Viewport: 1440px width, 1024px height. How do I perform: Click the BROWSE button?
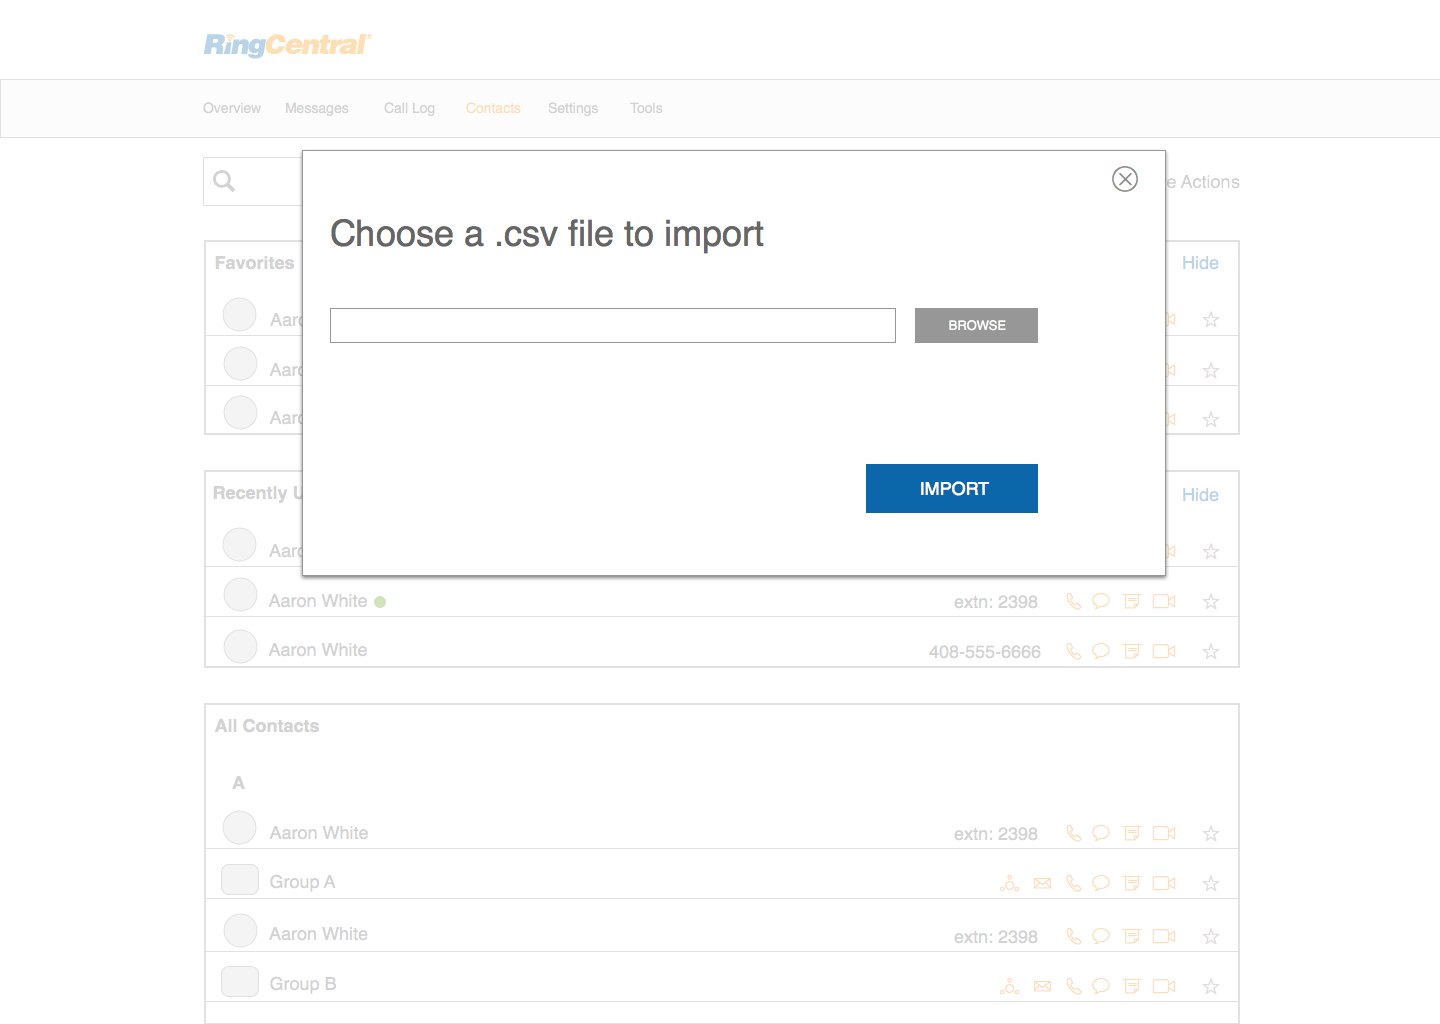pos(976,325)
